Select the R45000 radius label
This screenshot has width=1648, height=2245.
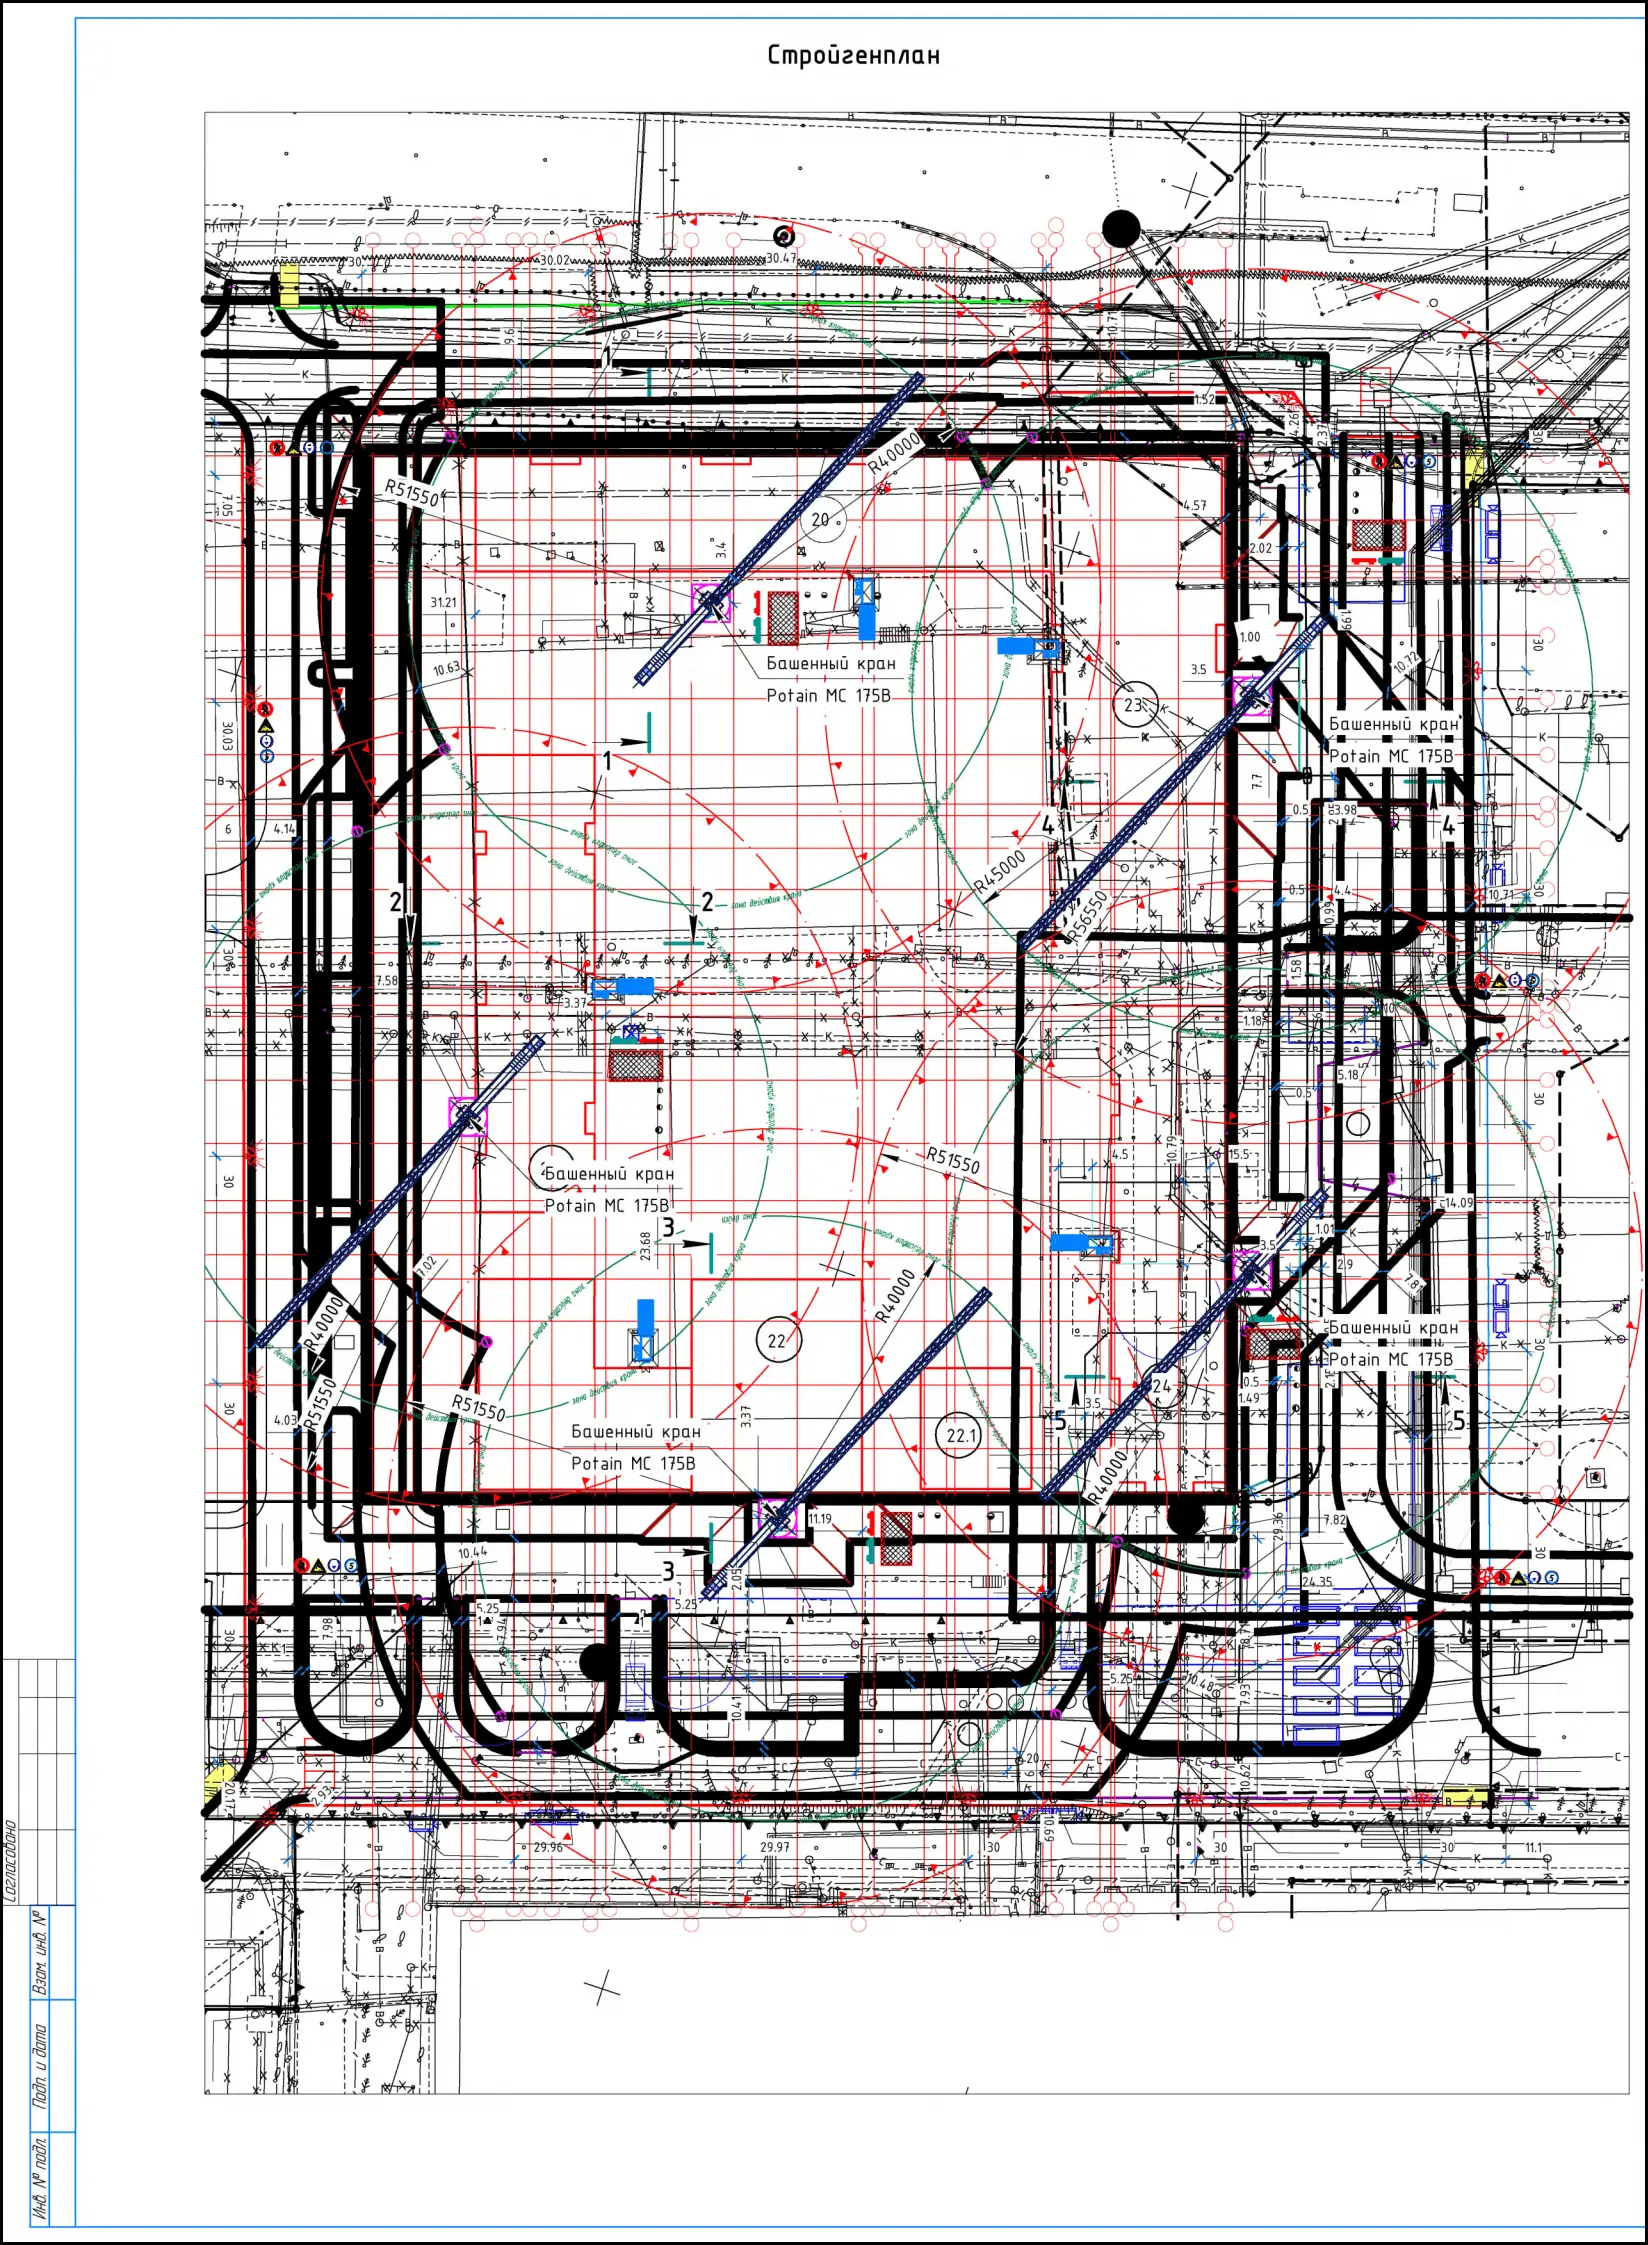(x=1001, y=872)
